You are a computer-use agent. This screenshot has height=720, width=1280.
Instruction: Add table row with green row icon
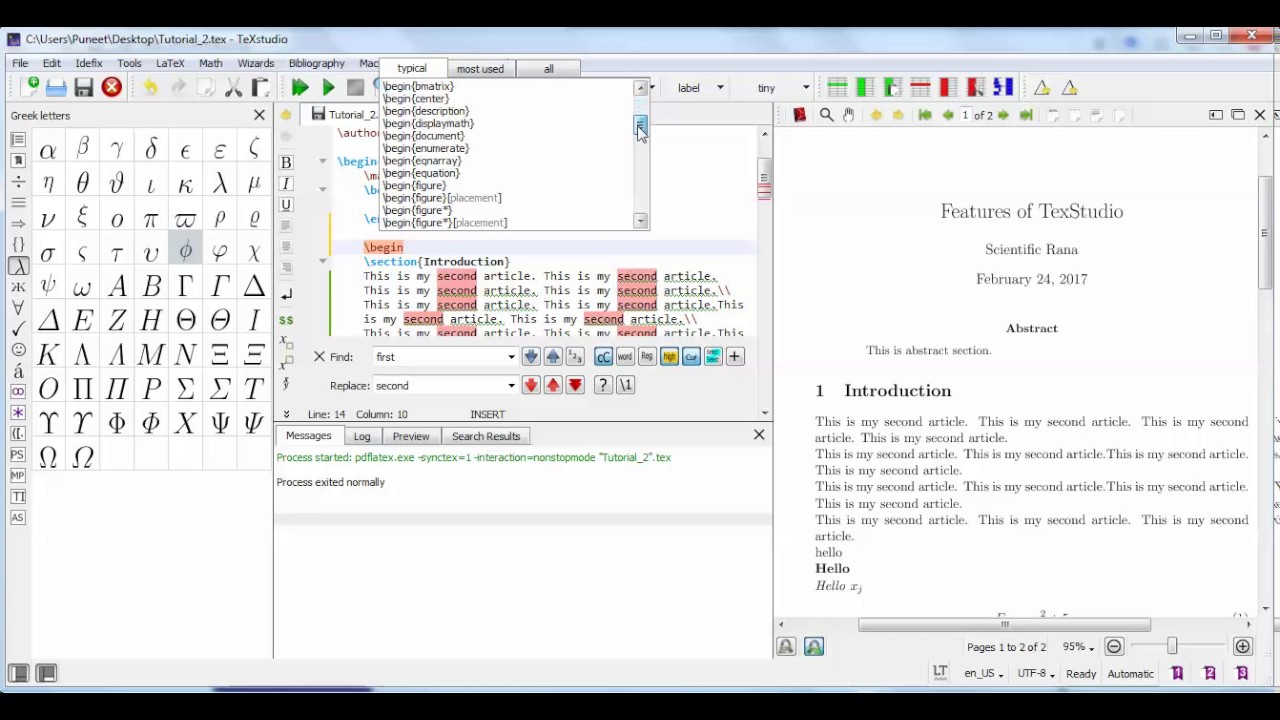pos(838,88)
